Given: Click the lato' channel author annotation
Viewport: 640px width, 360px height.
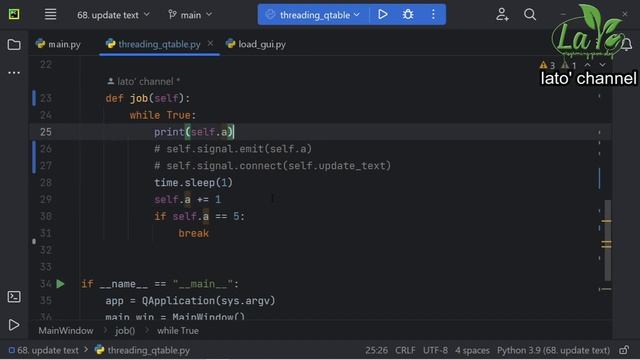Looking at the screenshot, I should pos(144,82).
